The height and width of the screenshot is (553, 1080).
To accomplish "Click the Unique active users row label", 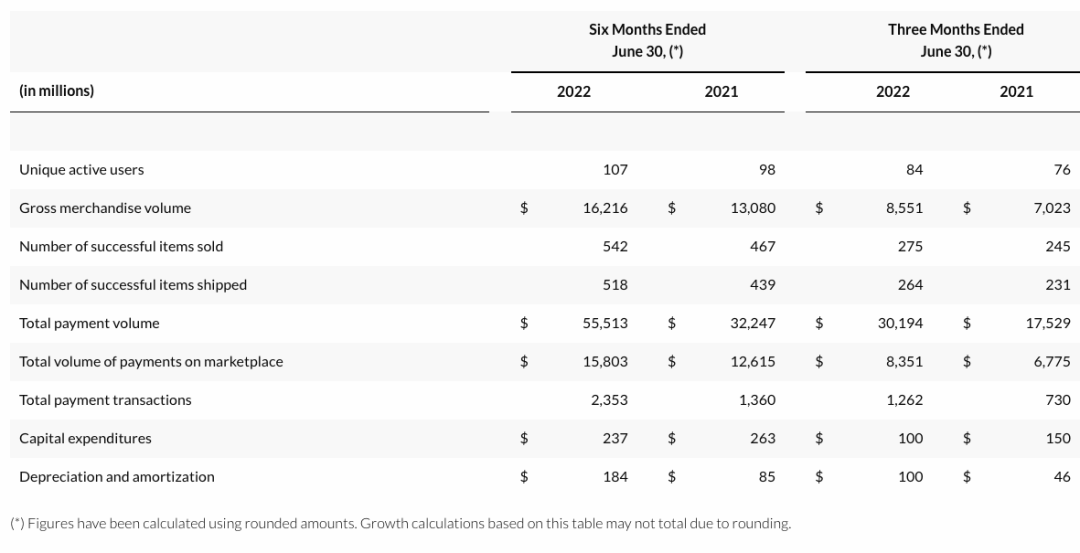I will coord(81,170).
